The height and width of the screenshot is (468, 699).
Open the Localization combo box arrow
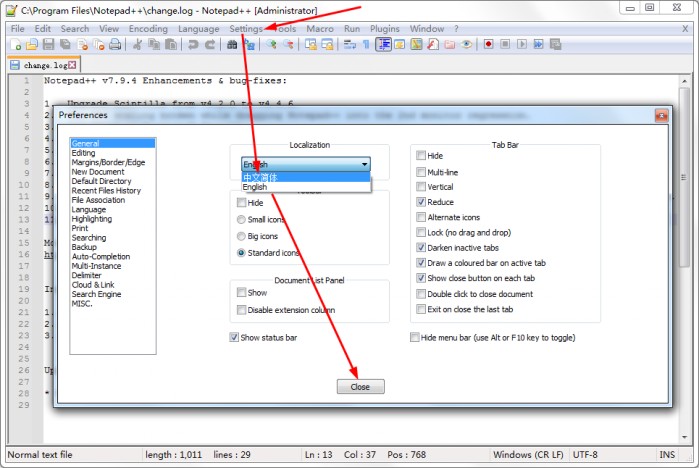(364, 164)
